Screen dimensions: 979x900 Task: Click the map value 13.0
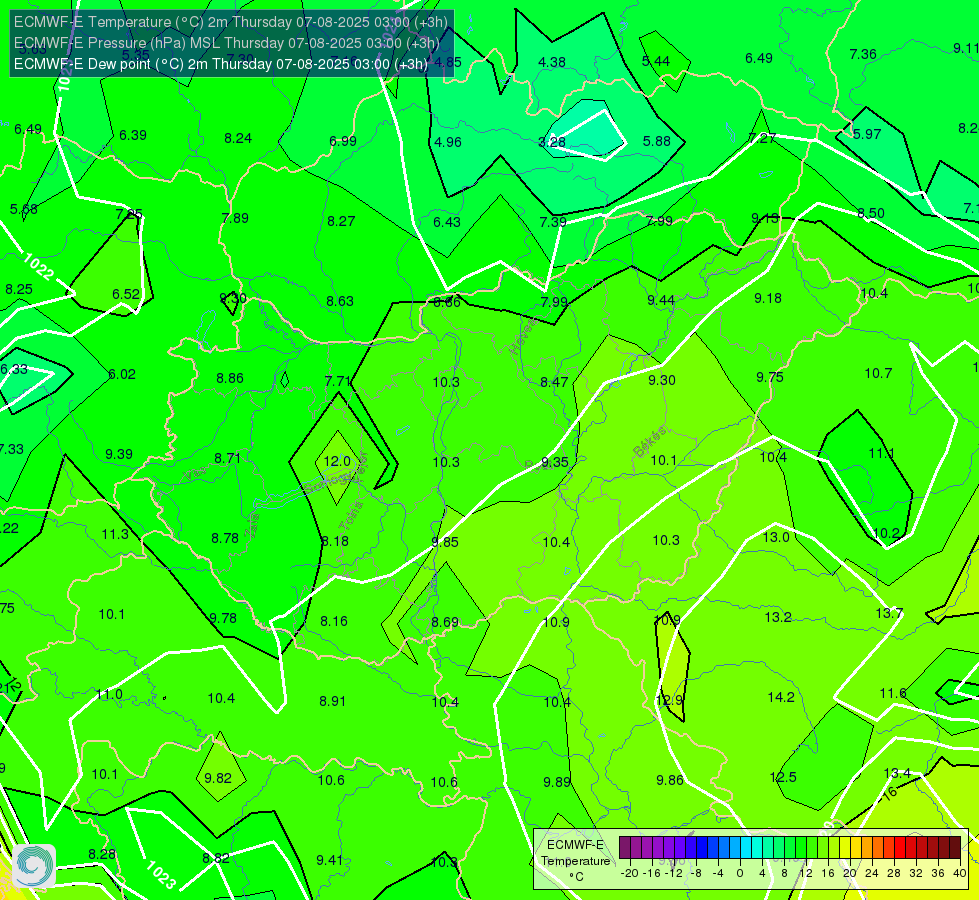click(776, 537)
